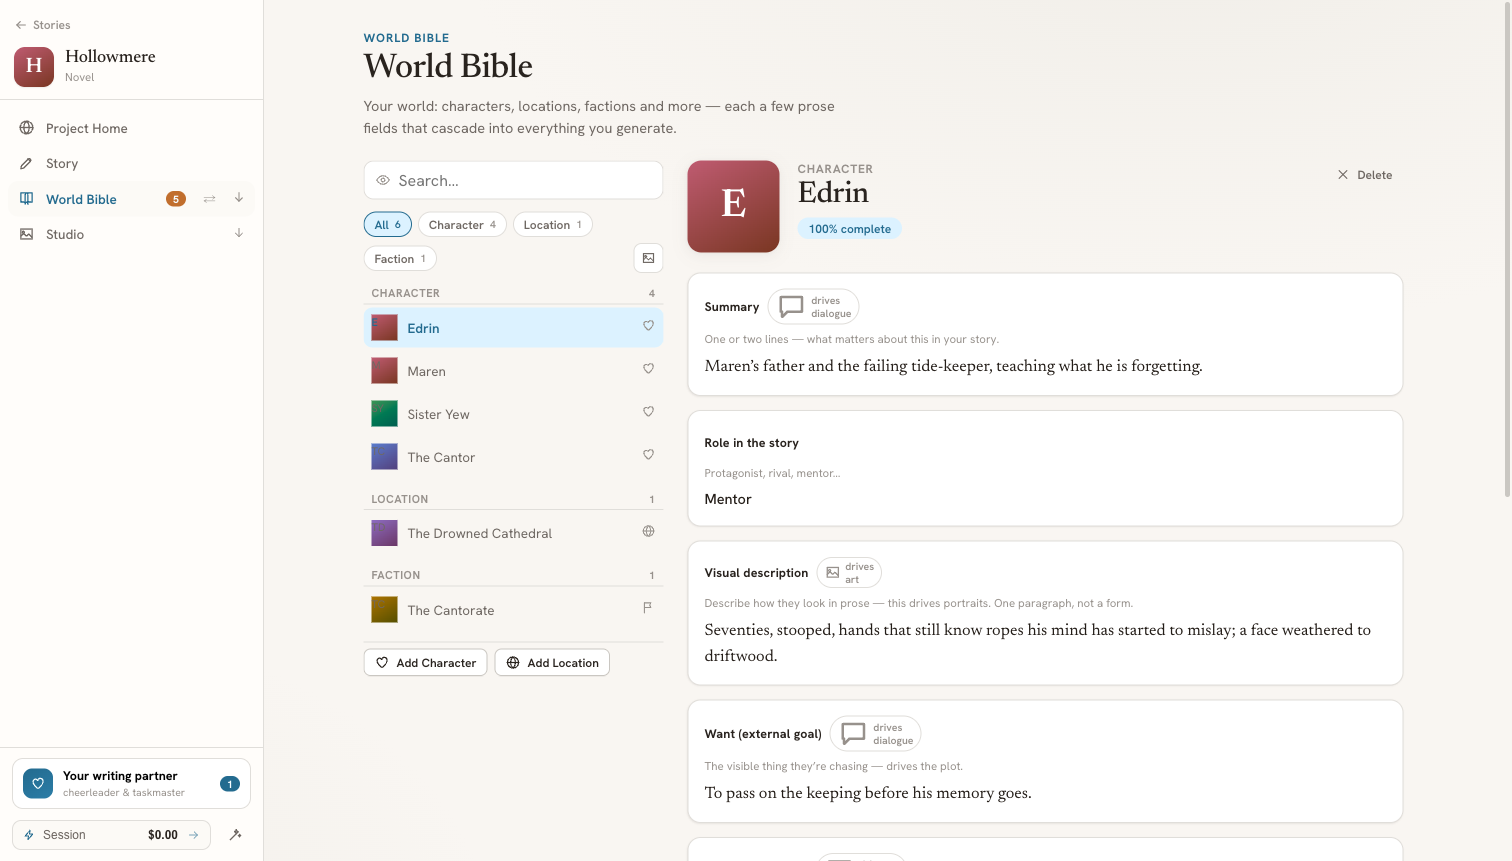Open Your writing partner panel

coord(131,783)
